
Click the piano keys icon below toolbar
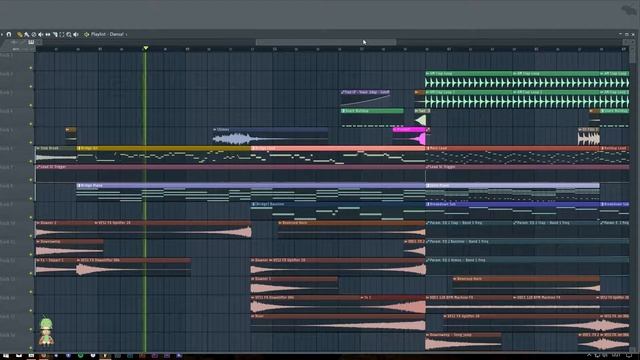31,42
